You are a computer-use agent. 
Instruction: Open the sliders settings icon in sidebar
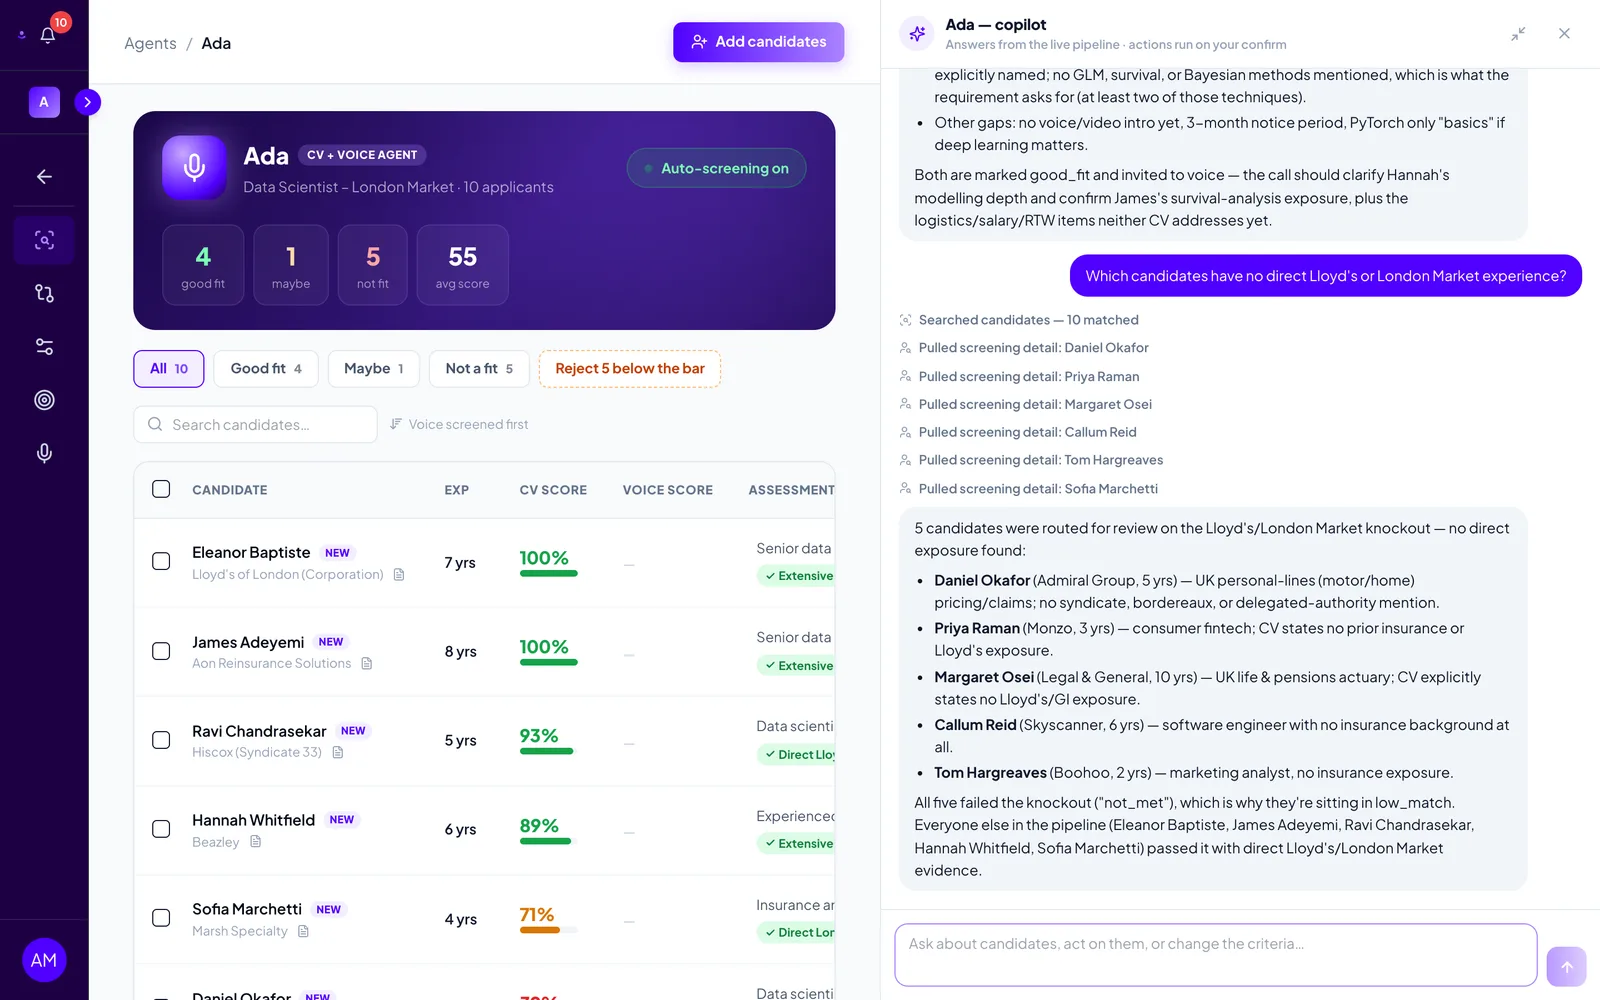tap(44, 347)
